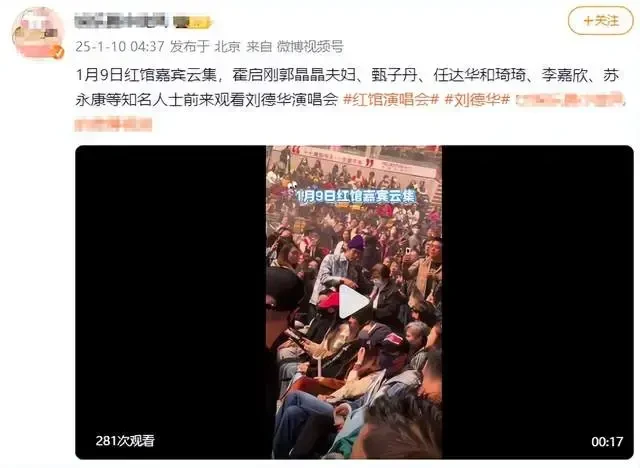Click the eyes emoji sticker in video
The image size is (640, 468).
point(291,187)
